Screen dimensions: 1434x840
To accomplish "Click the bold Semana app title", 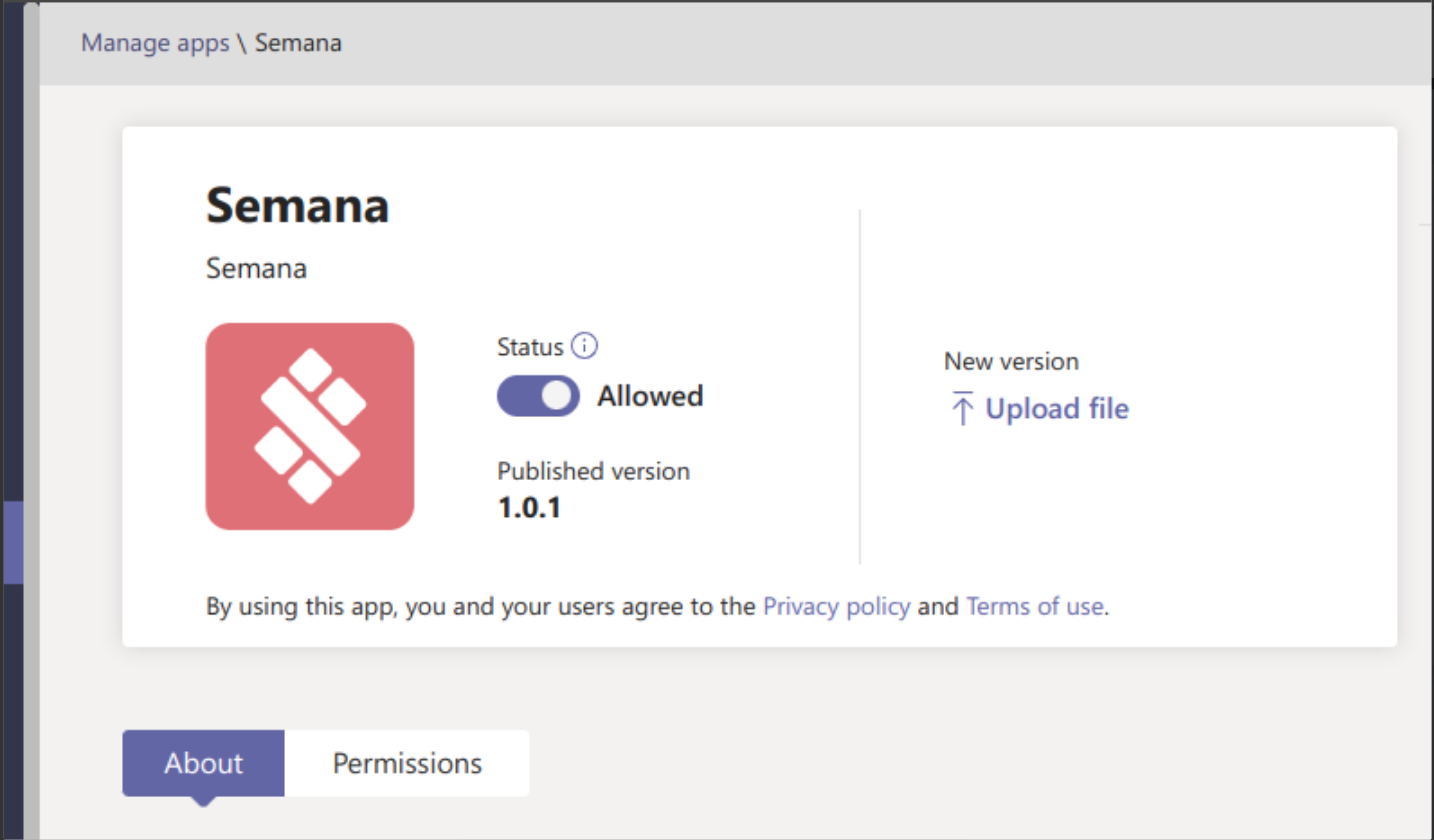I will [298, 206].
